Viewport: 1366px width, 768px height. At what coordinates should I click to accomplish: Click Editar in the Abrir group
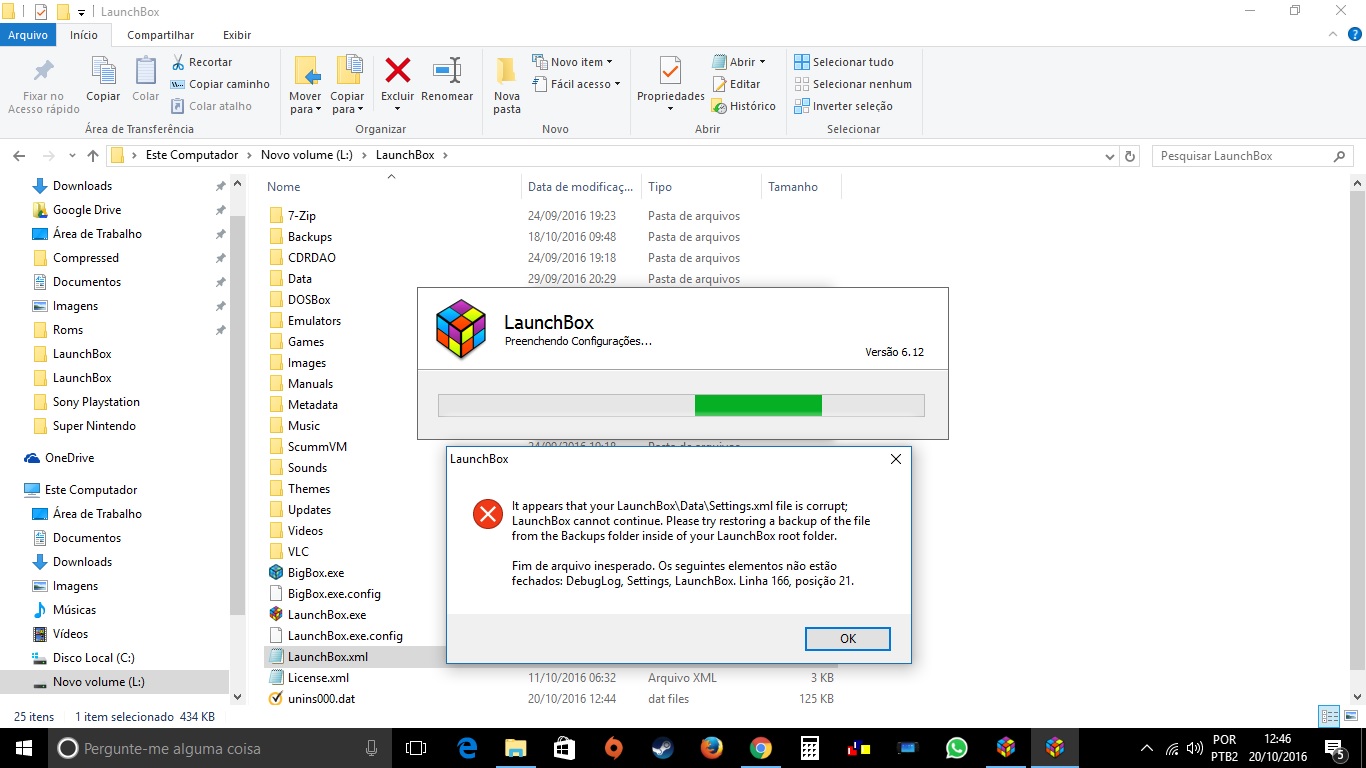736,84
